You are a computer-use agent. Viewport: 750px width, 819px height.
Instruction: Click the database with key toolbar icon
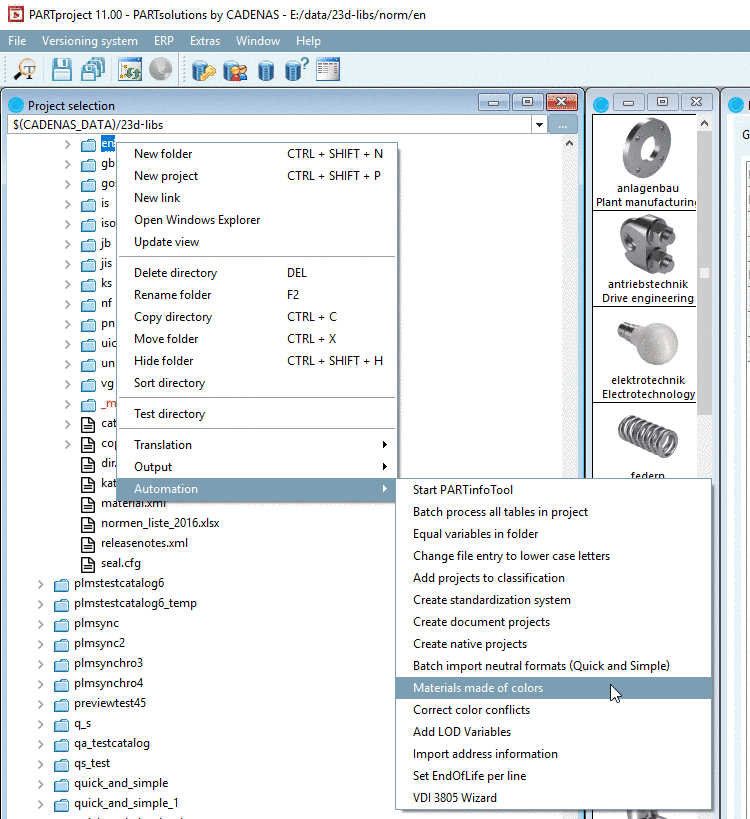point(204,71)
